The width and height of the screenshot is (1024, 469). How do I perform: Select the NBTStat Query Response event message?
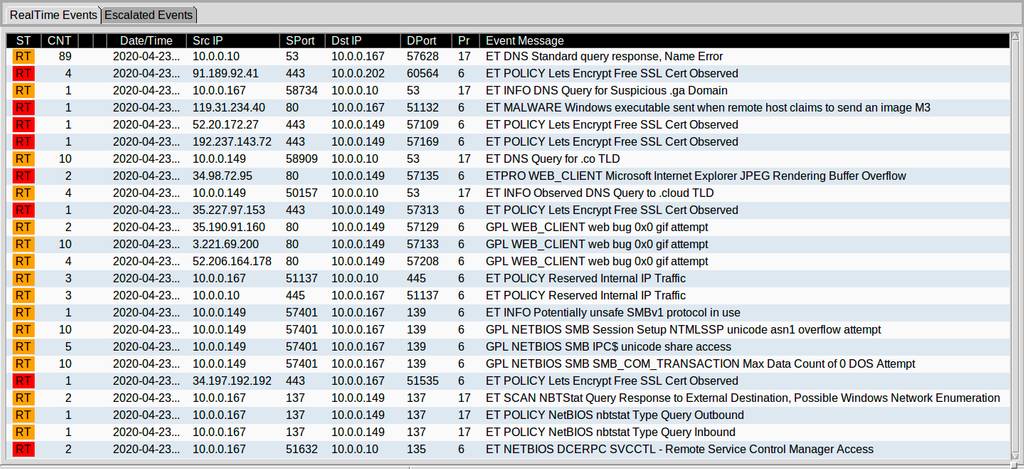coord(743,398)
